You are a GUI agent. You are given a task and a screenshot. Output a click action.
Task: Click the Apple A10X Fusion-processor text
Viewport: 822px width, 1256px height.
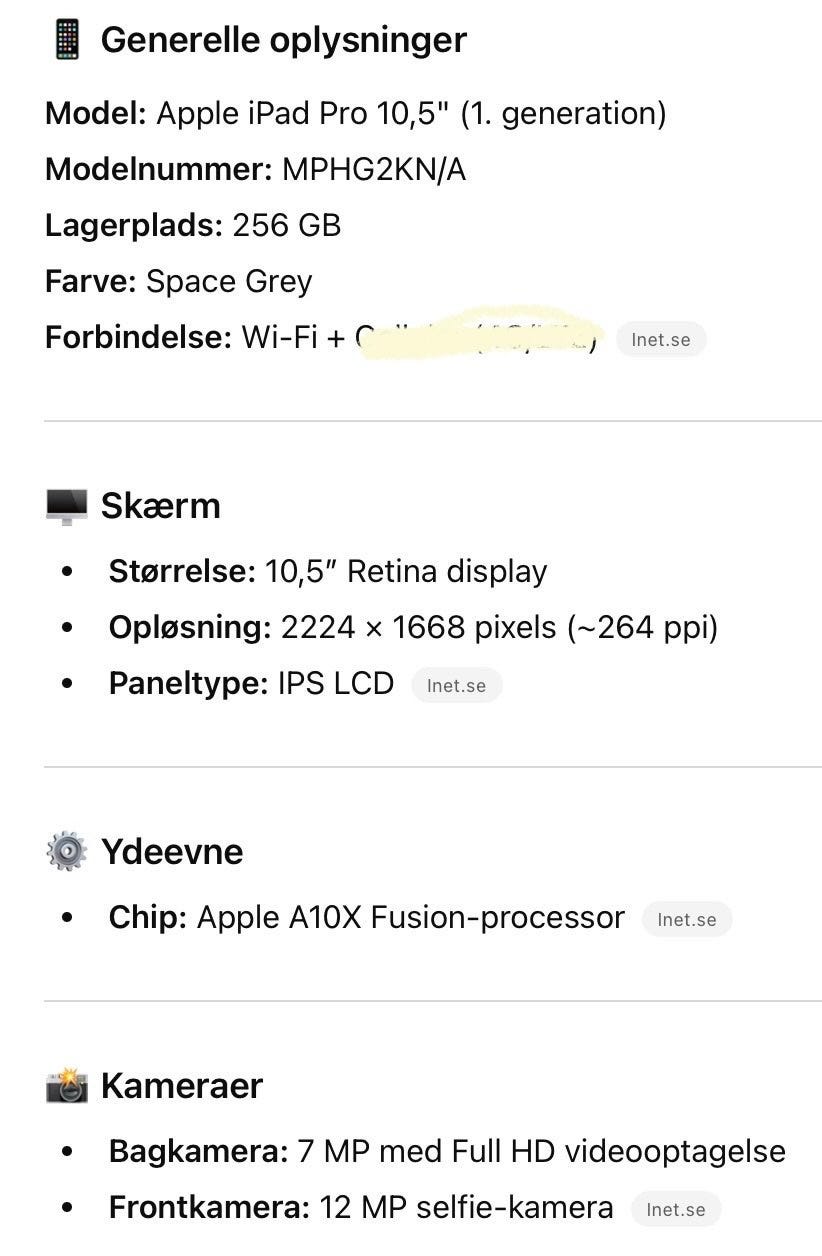(410, 918)
